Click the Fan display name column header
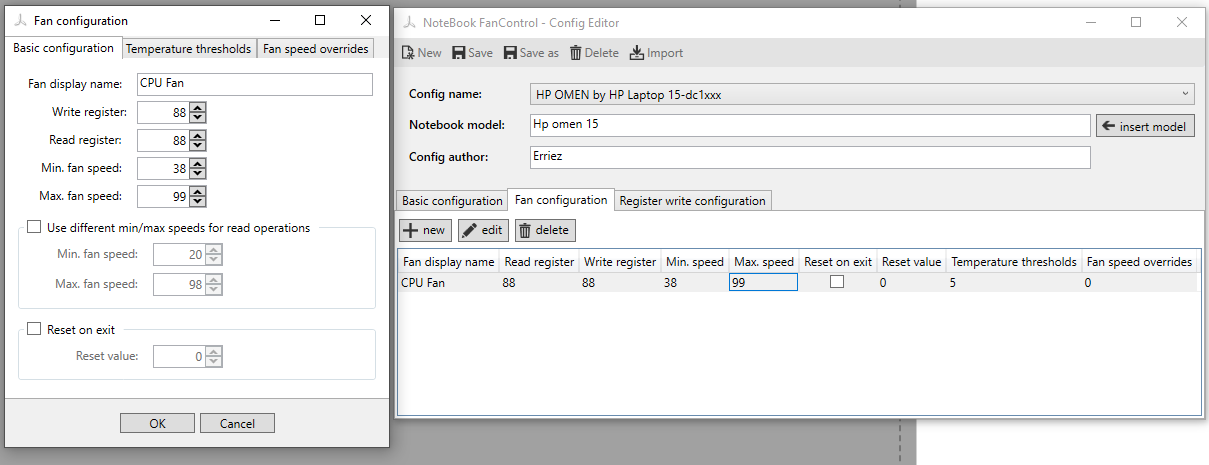Screen dimensions: 1209x465 (x=448, y=262)
